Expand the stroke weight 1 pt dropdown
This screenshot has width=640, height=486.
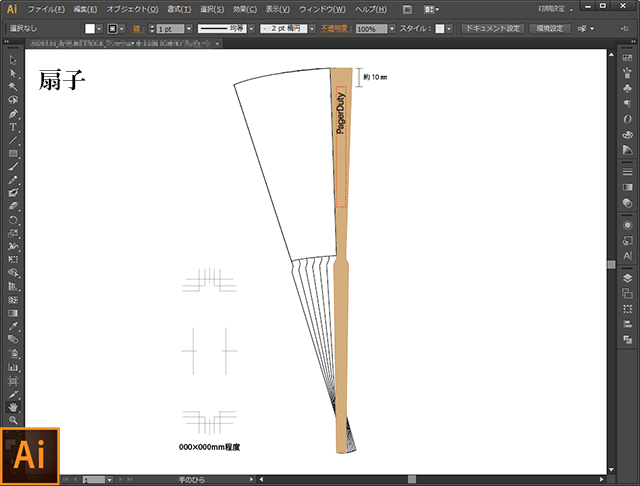tap(189, 29)
